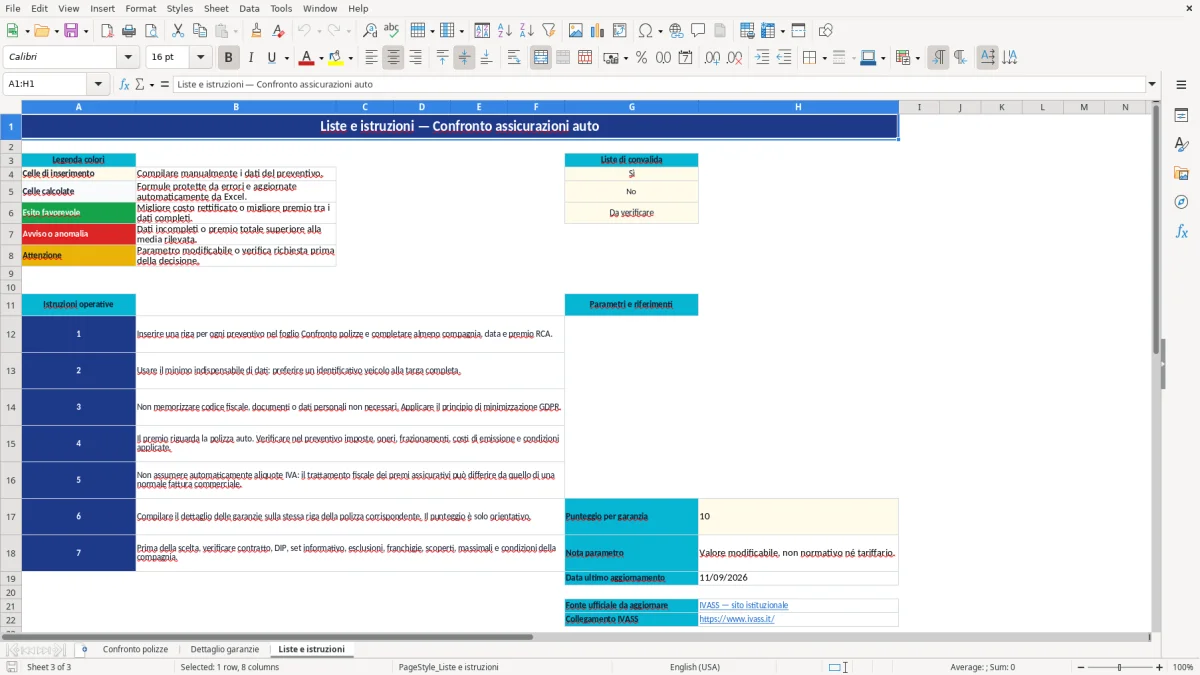Toggle Center Vertically alignment
The height and width of the screenshot is (675, 1200).
click(x=464, y=58)
